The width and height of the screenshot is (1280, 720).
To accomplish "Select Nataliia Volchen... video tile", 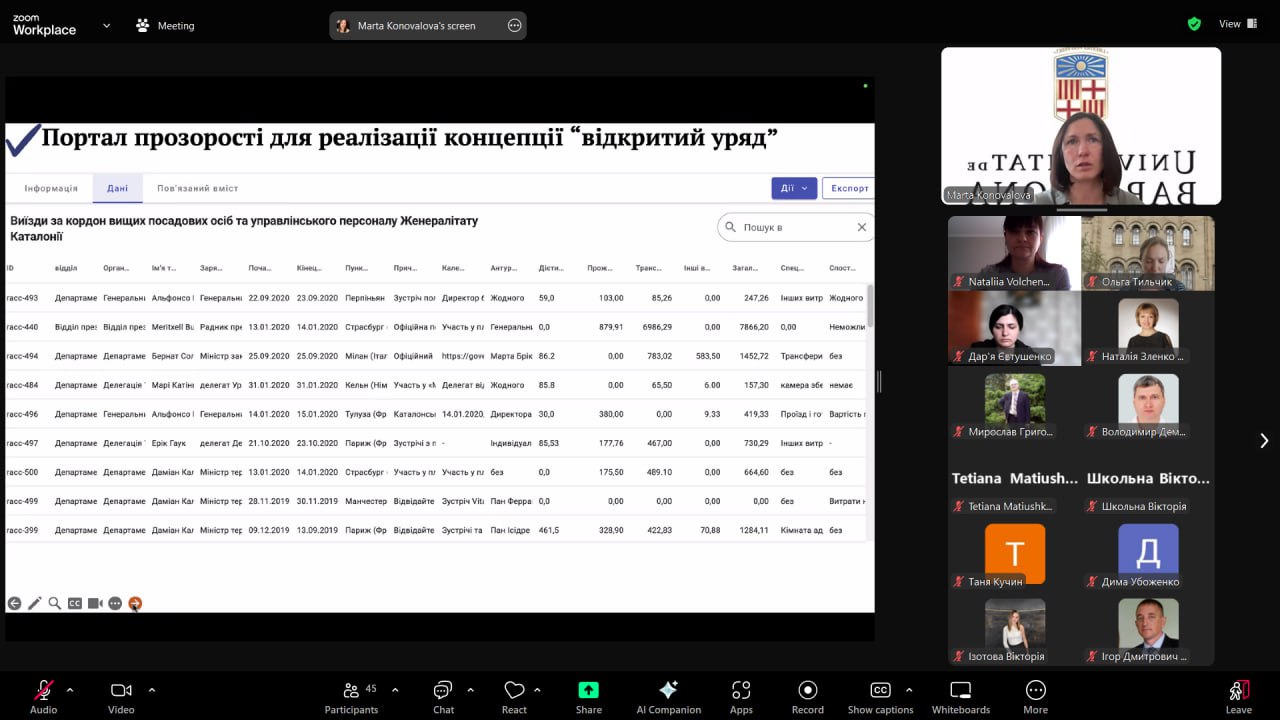I will tap(1014, 253).
